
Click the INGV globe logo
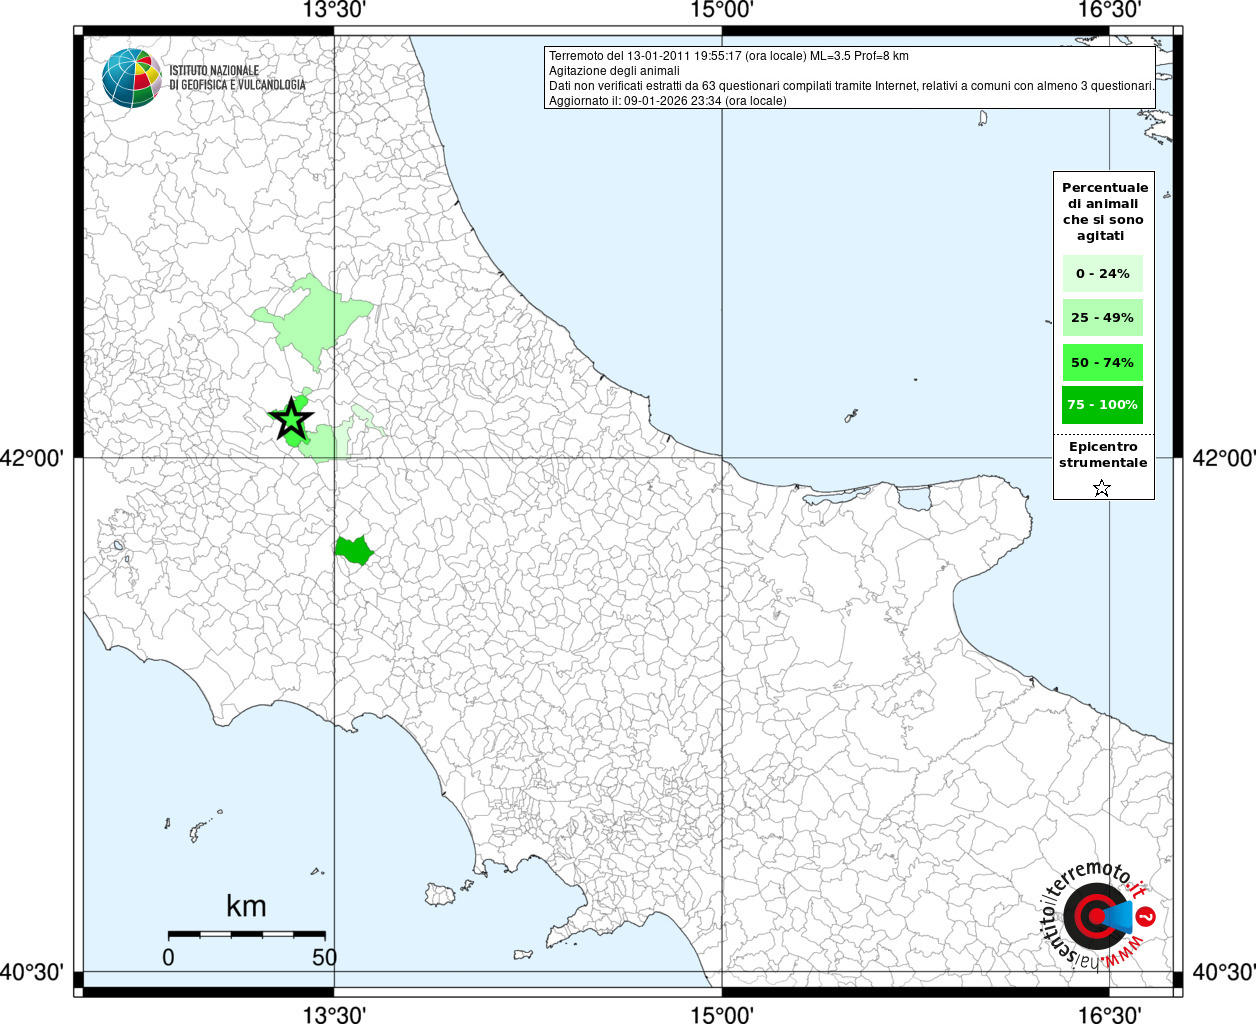point(131,78)
